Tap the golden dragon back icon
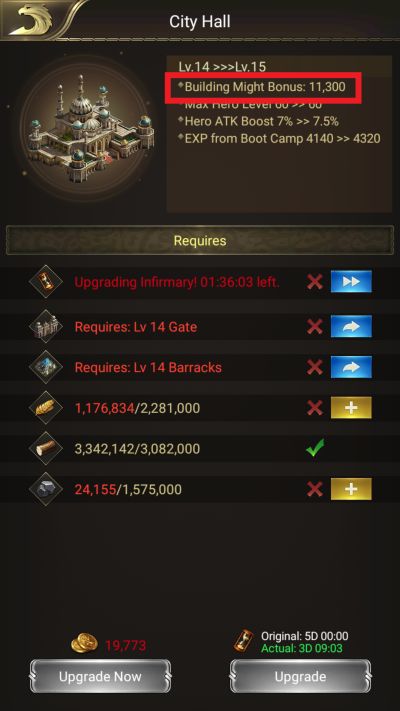 pos(31,19)
